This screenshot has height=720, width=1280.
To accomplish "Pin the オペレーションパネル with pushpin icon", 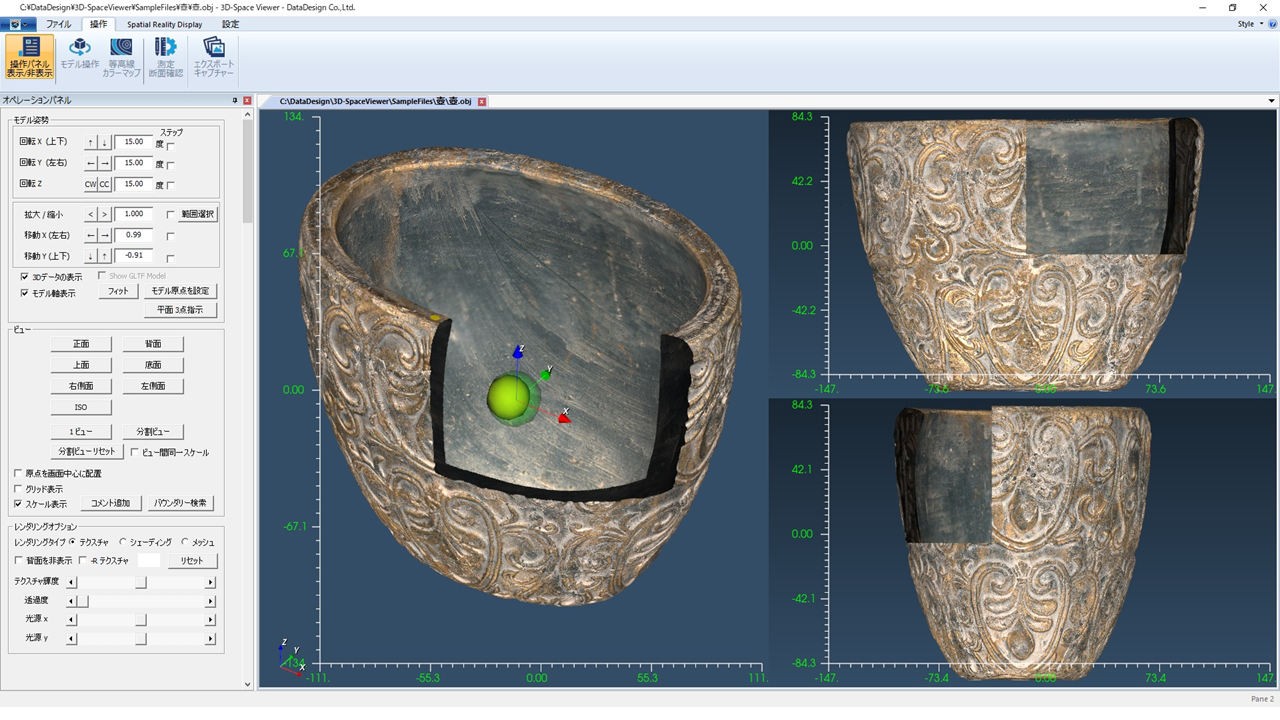I will (235, 100).
